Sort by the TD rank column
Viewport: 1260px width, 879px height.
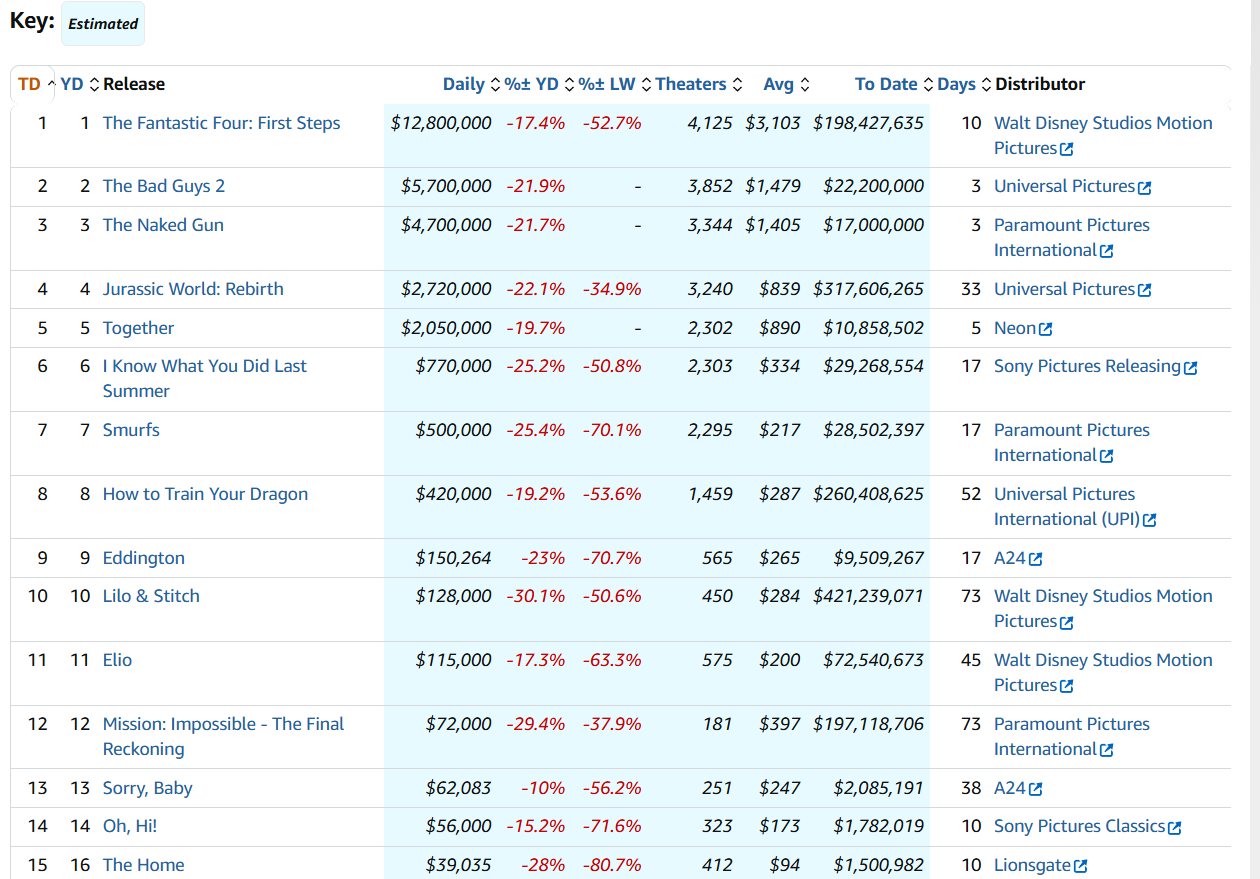click(x=30, y=84)
